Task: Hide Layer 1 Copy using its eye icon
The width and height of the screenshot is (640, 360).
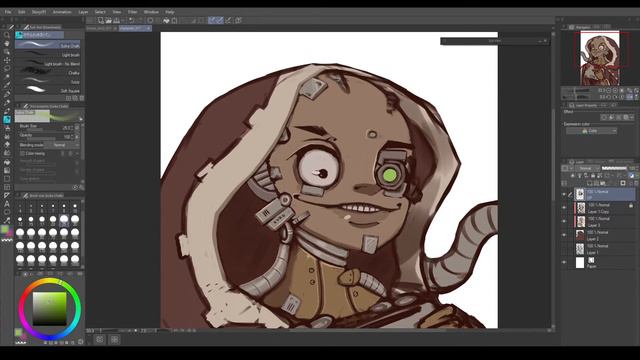Action: [564, 208]
